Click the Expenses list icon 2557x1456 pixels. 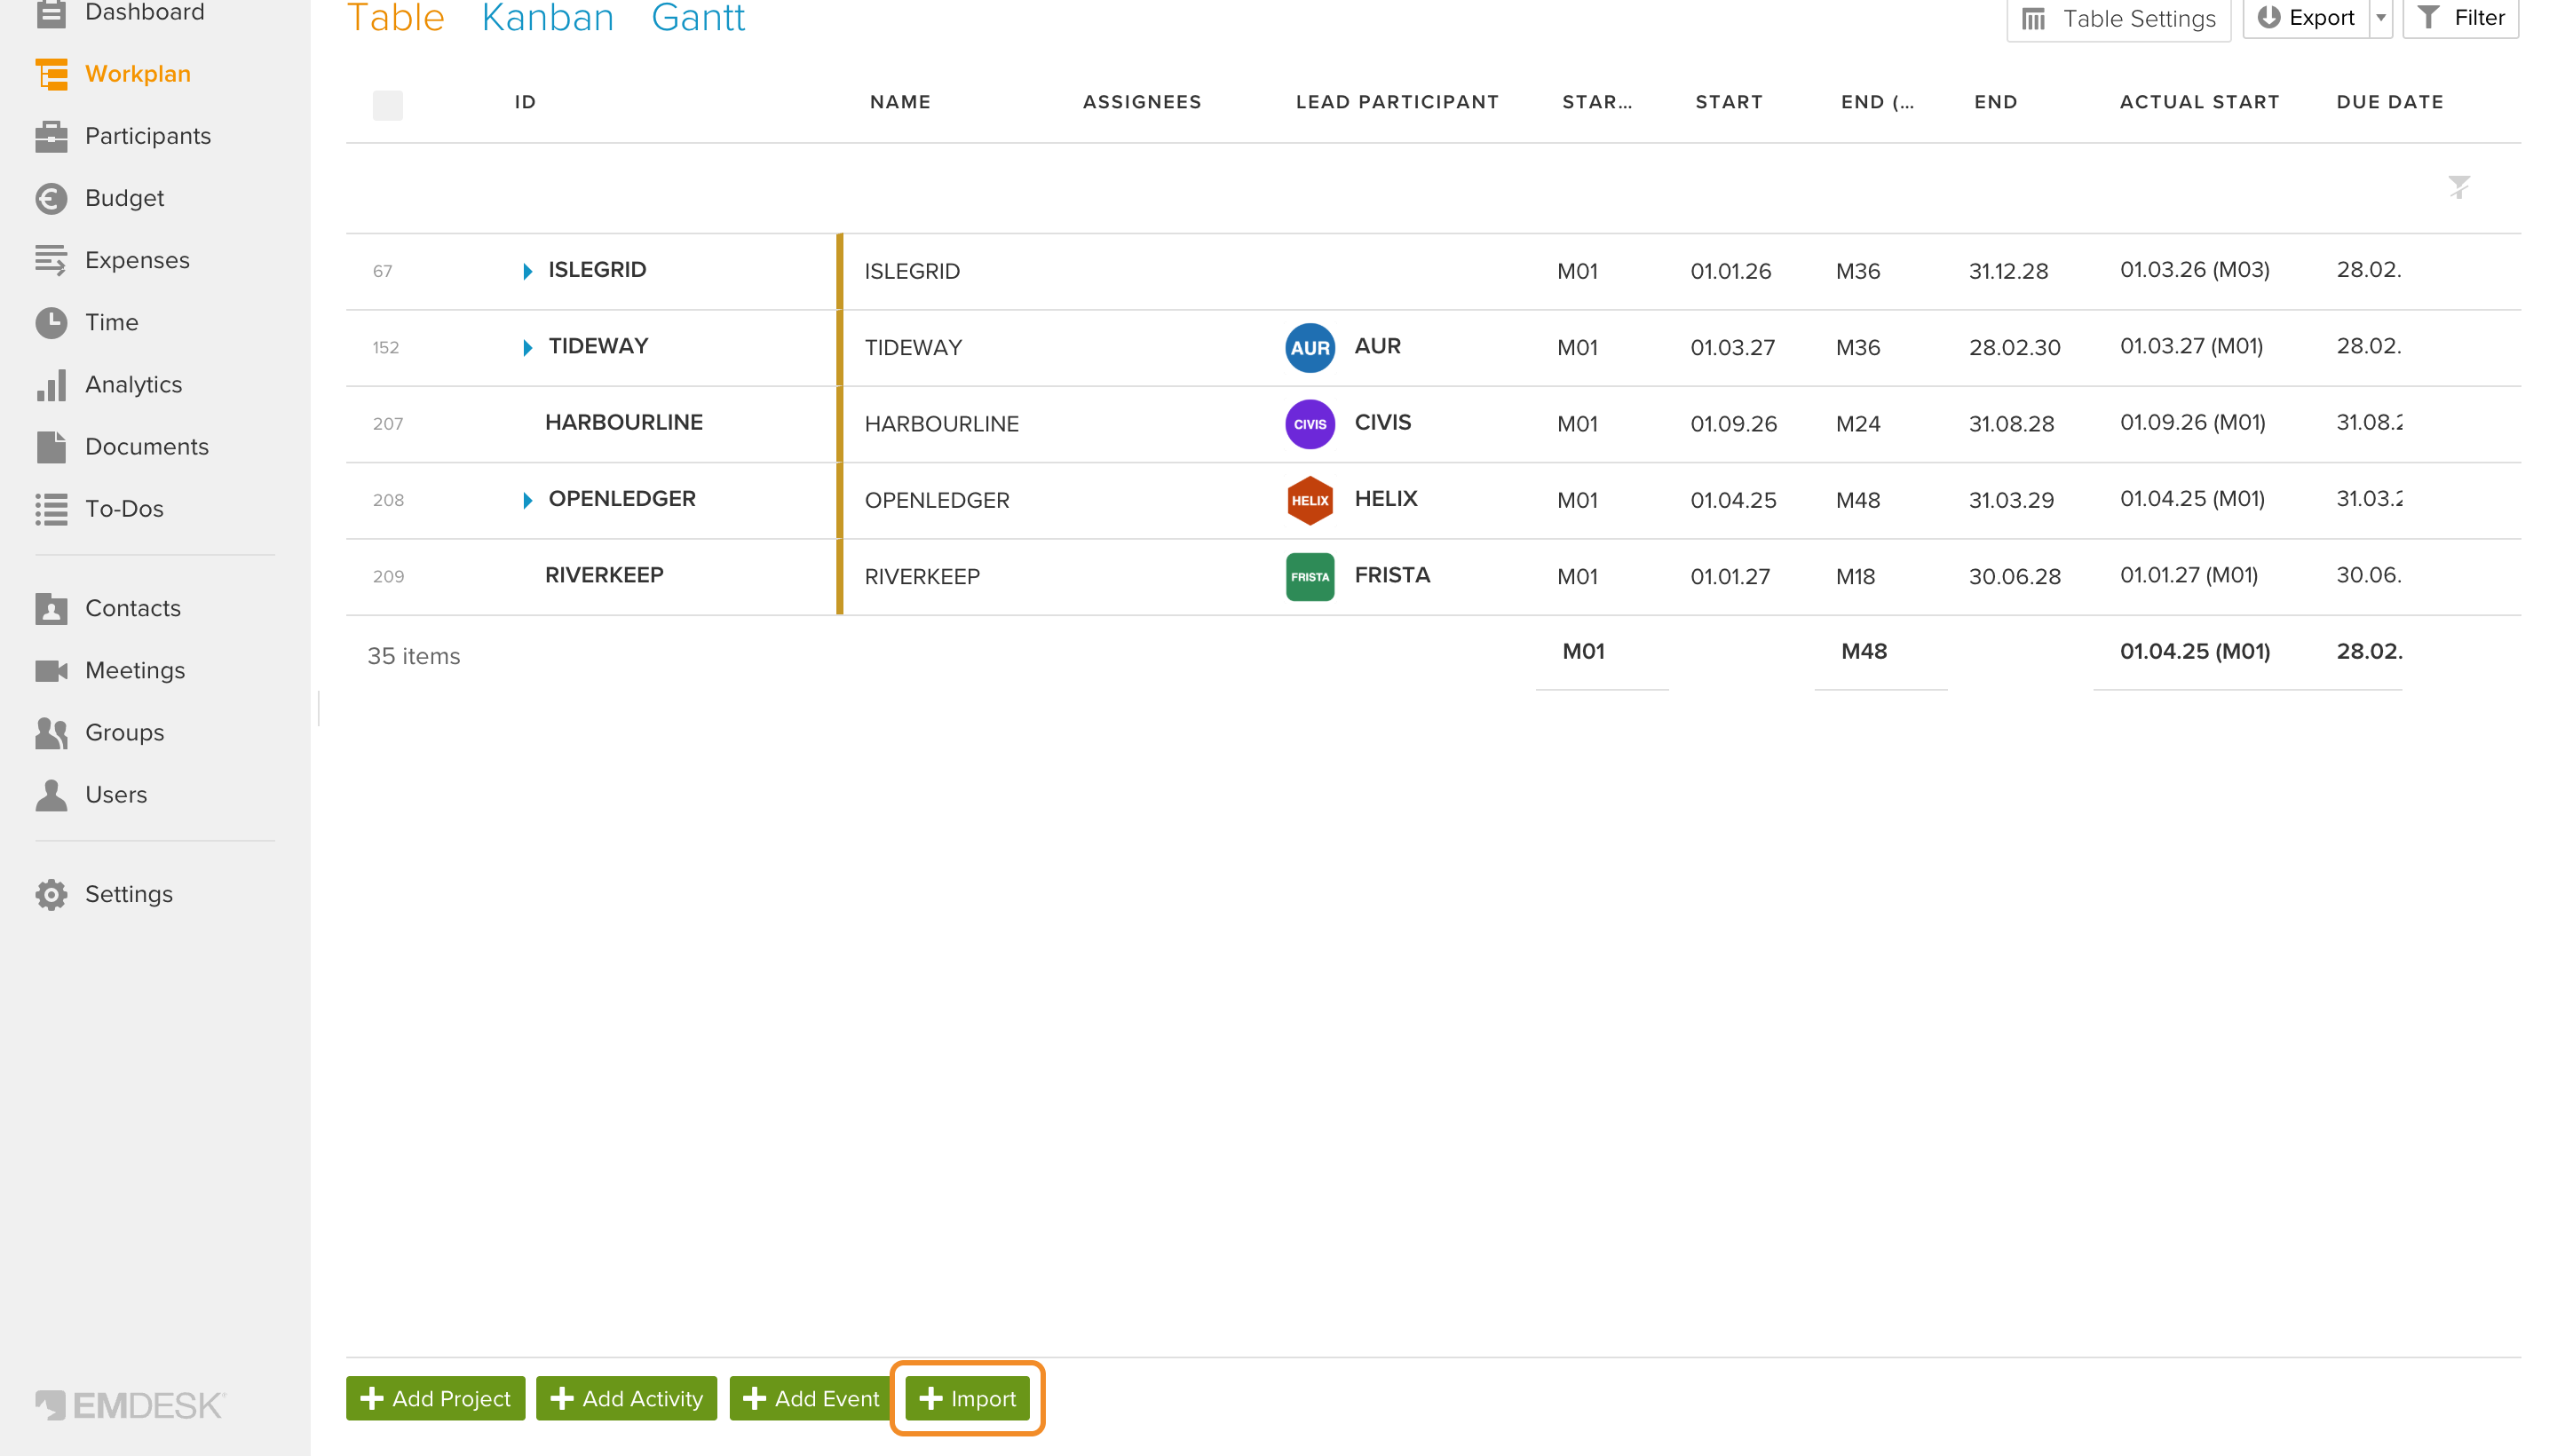pyautogui.click(x=51, y=260)
